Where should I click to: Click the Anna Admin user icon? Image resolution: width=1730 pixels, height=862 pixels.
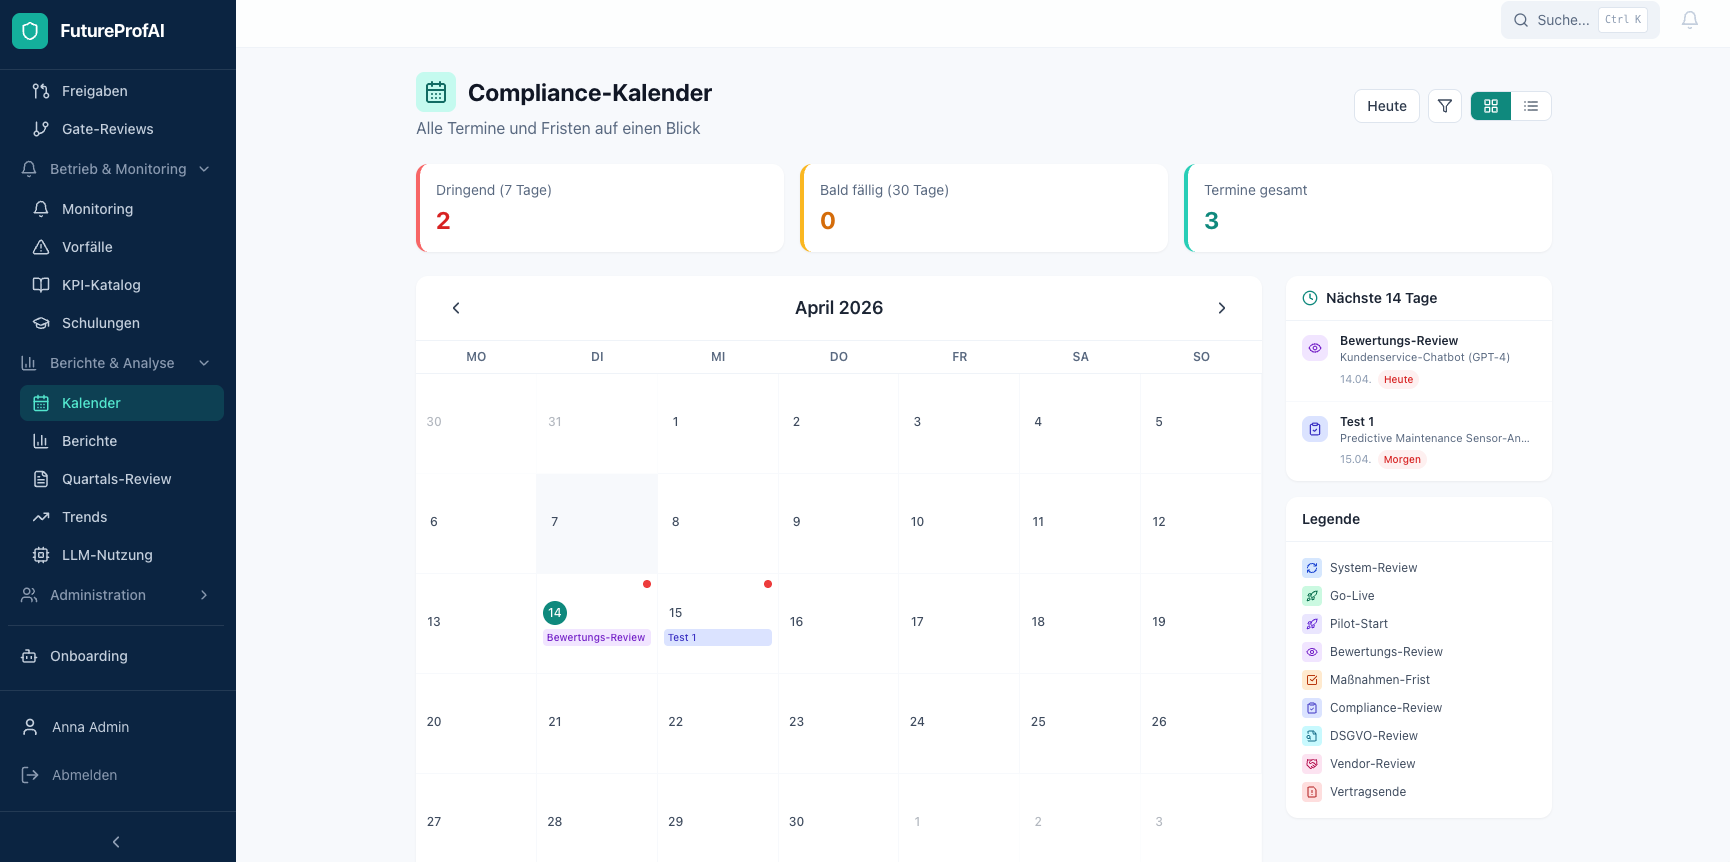pos(30,727)
